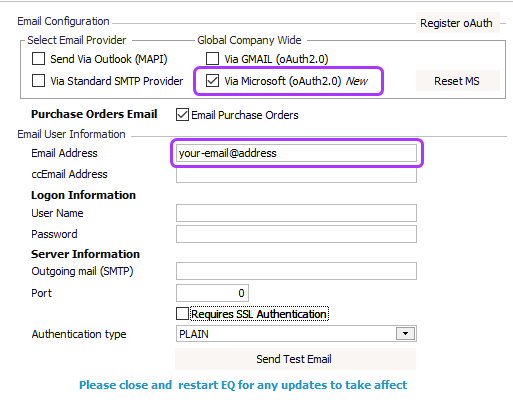The width and height of the screenshot is (513, 400).
Task: Select the Outgoing mail (SMTP) field
Action: tap(296, 271)
